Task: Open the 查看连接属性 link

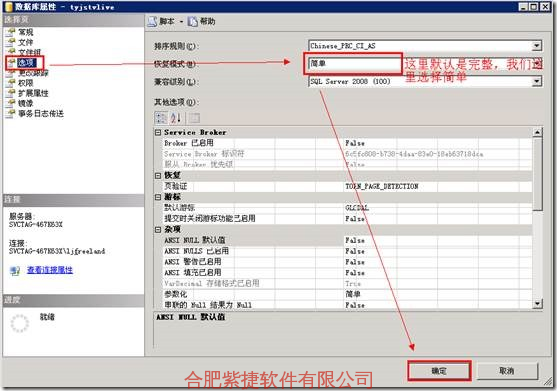Action: coord(50,270)
